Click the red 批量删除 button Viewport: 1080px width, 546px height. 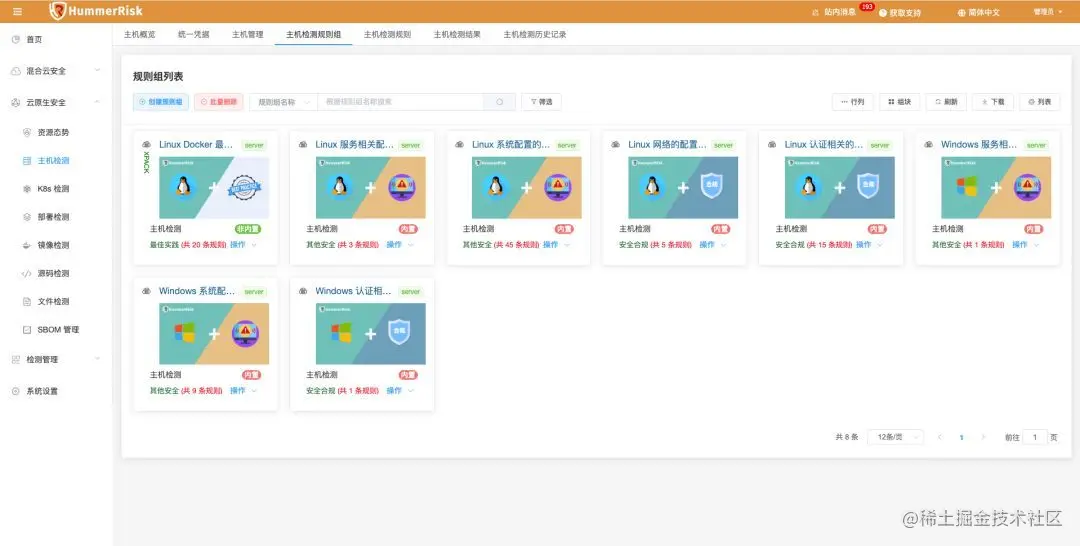[x=218, y=102]
